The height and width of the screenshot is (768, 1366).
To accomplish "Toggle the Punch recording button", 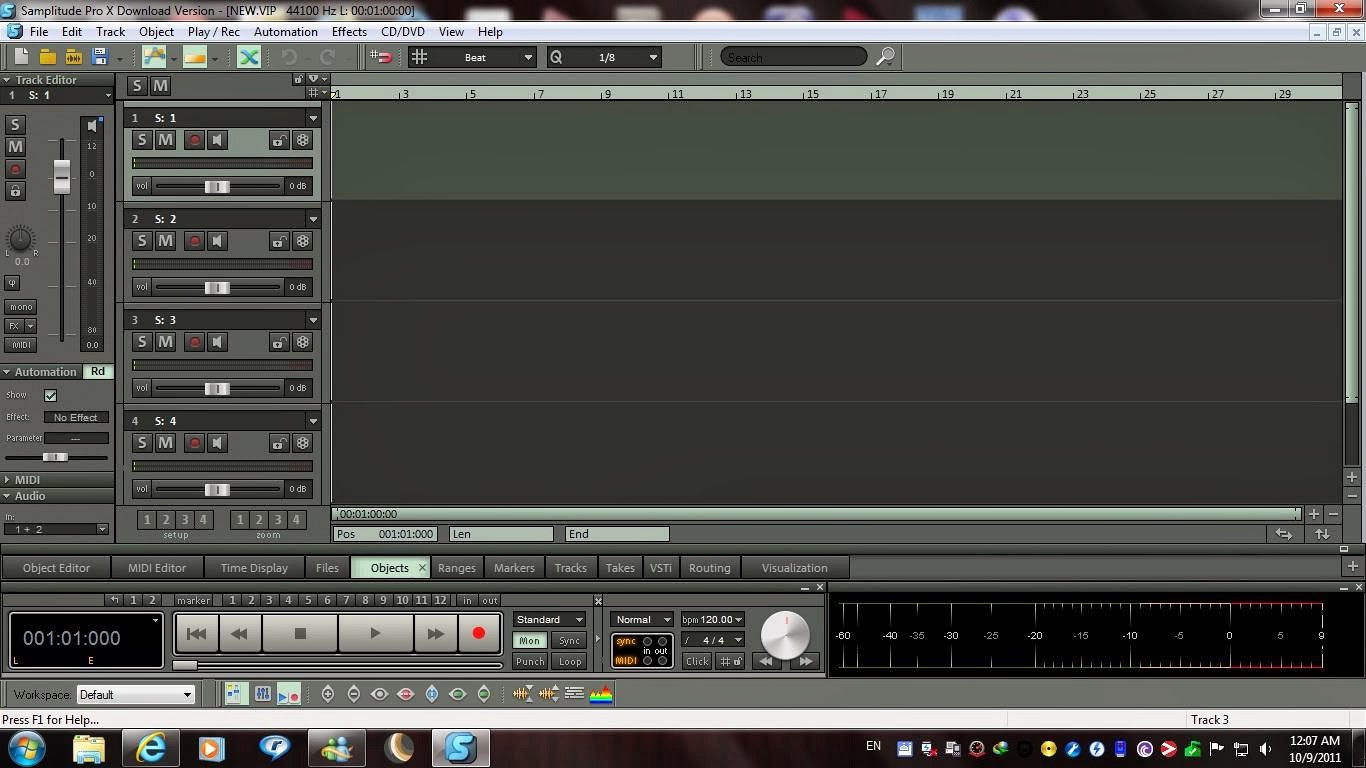I will (530, 661).
